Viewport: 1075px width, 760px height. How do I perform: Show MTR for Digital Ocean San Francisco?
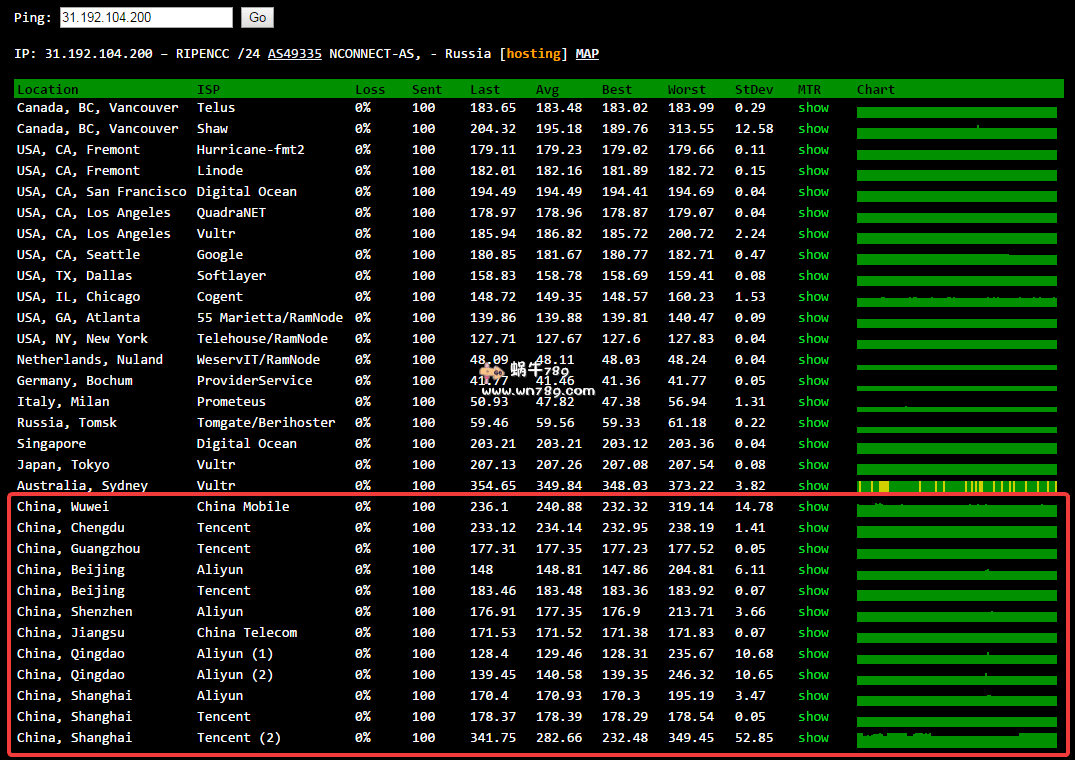pos(813,191)
